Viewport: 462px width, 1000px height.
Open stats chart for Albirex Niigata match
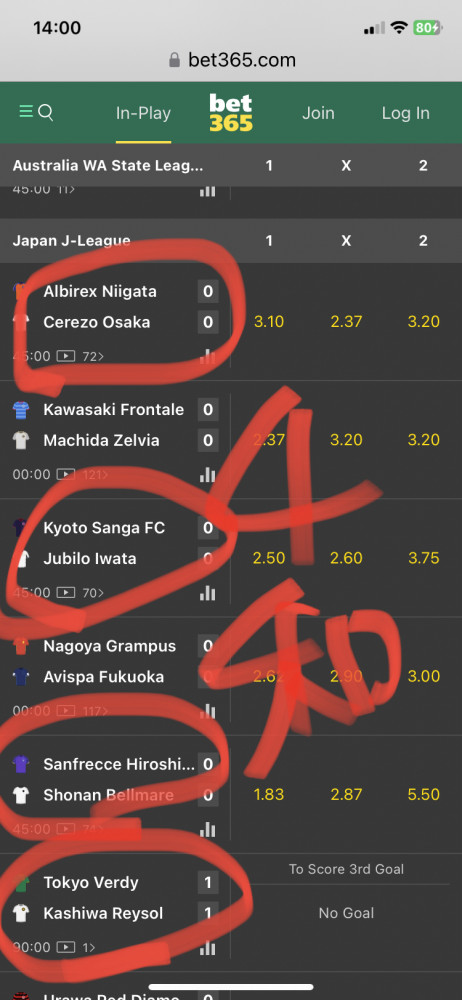pos(207,356)
